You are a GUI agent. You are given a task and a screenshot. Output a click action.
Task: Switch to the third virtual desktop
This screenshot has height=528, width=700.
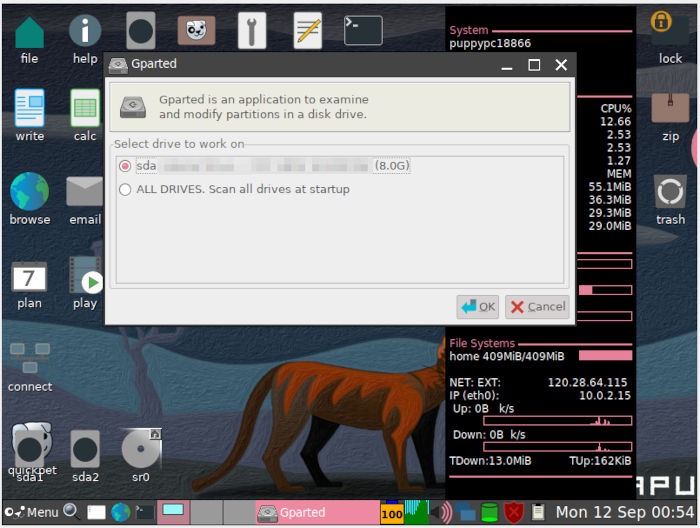pos(239,512)
